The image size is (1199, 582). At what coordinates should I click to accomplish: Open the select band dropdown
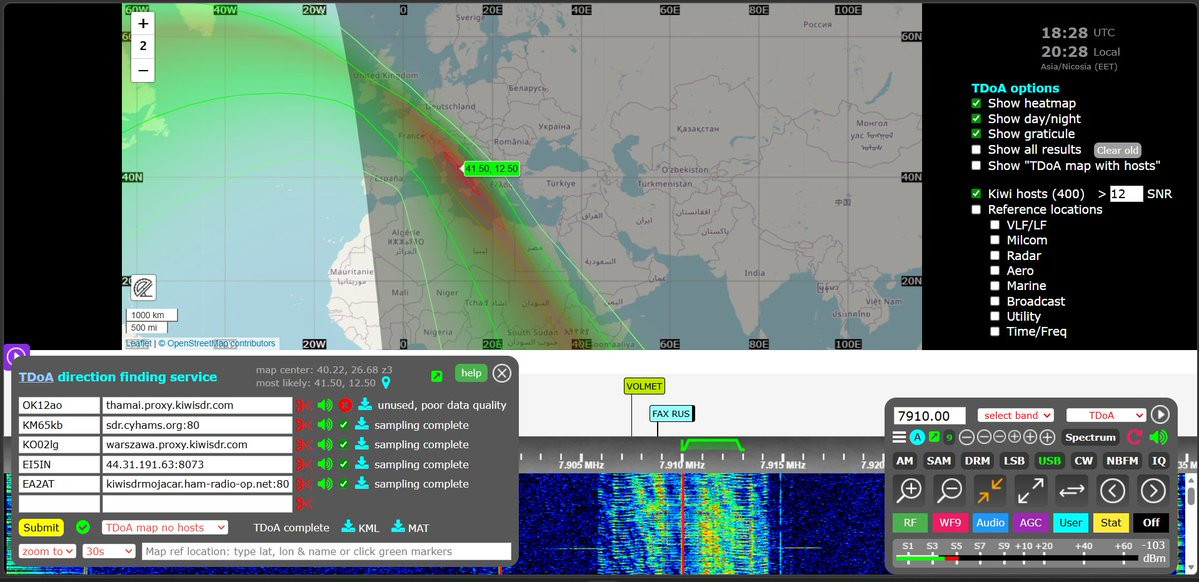1017,415
